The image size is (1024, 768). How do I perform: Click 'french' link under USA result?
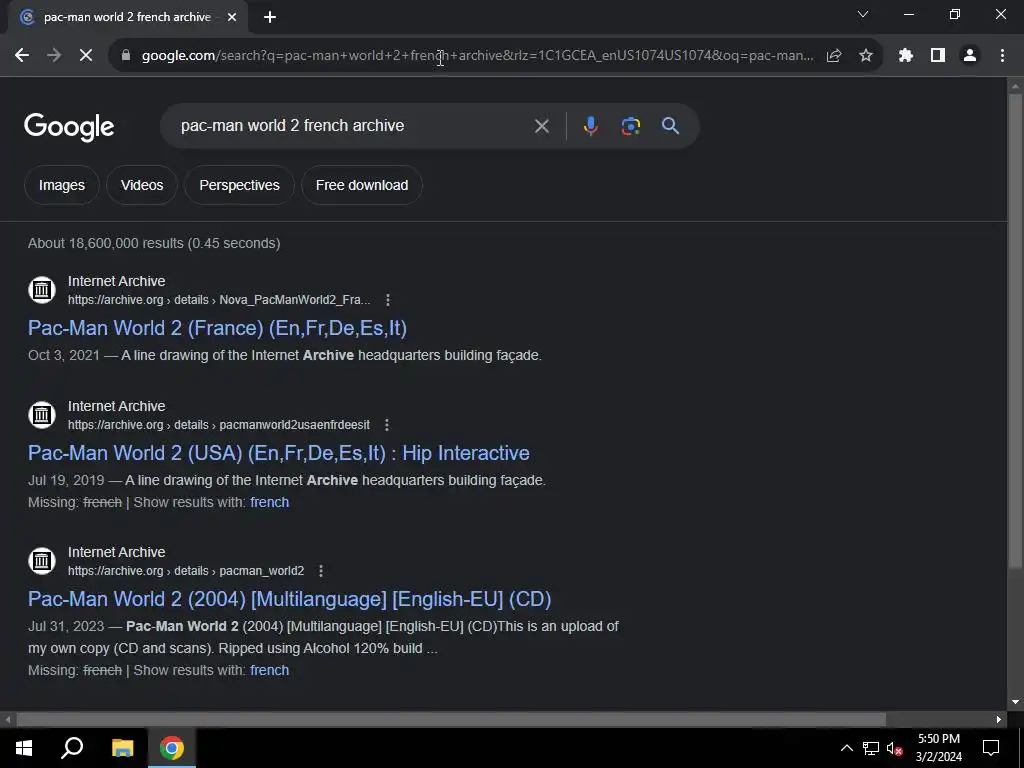click(269, 502)
